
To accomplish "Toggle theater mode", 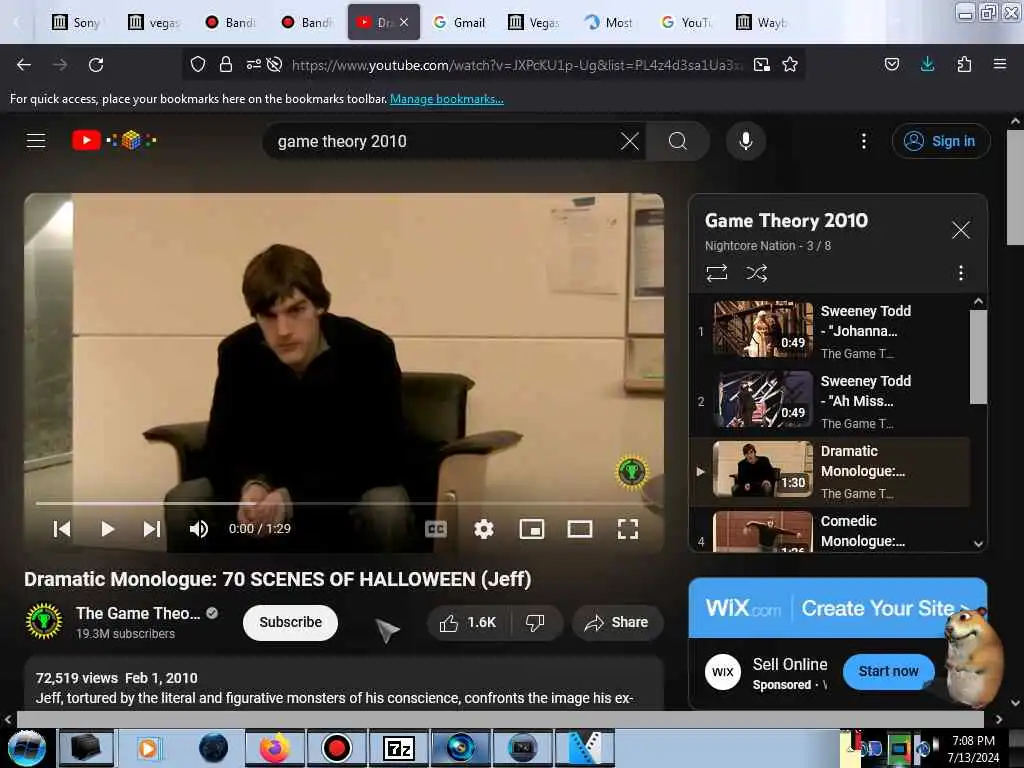I will 579,529.
